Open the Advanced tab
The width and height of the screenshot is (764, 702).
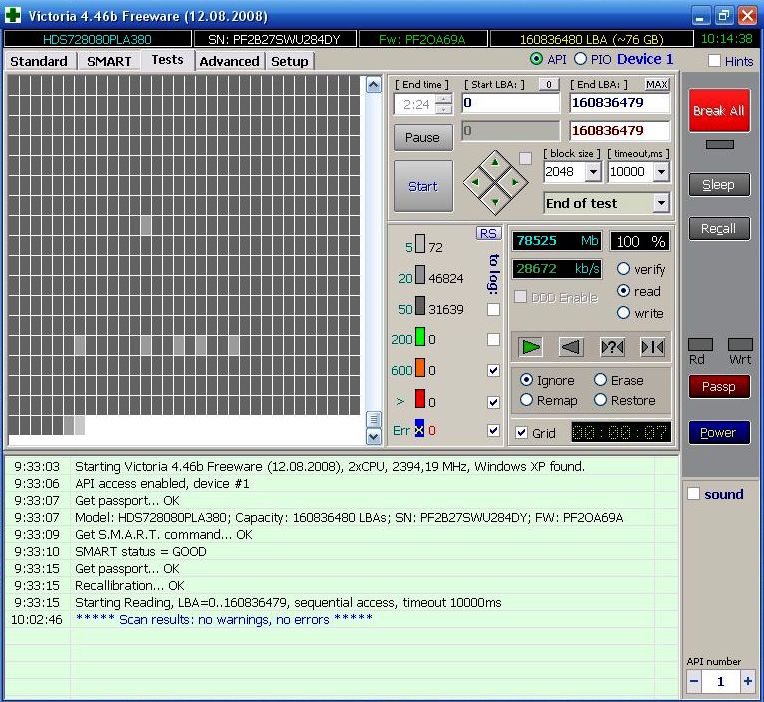tap(229, 61)
